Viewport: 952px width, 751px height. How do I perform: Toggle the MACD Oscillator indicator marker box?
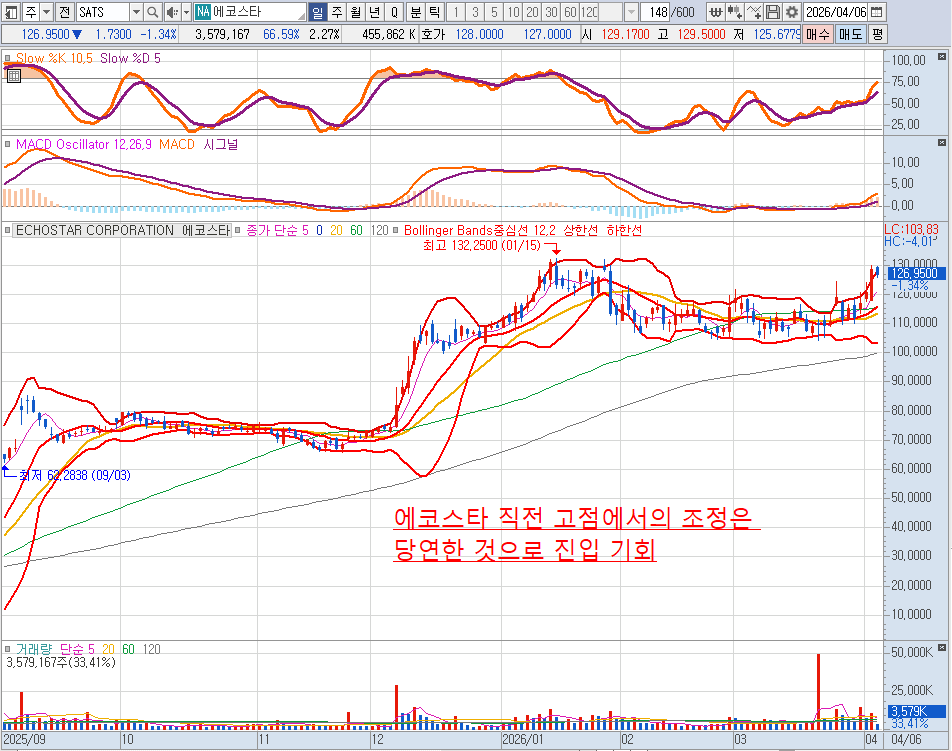[9, 145]
